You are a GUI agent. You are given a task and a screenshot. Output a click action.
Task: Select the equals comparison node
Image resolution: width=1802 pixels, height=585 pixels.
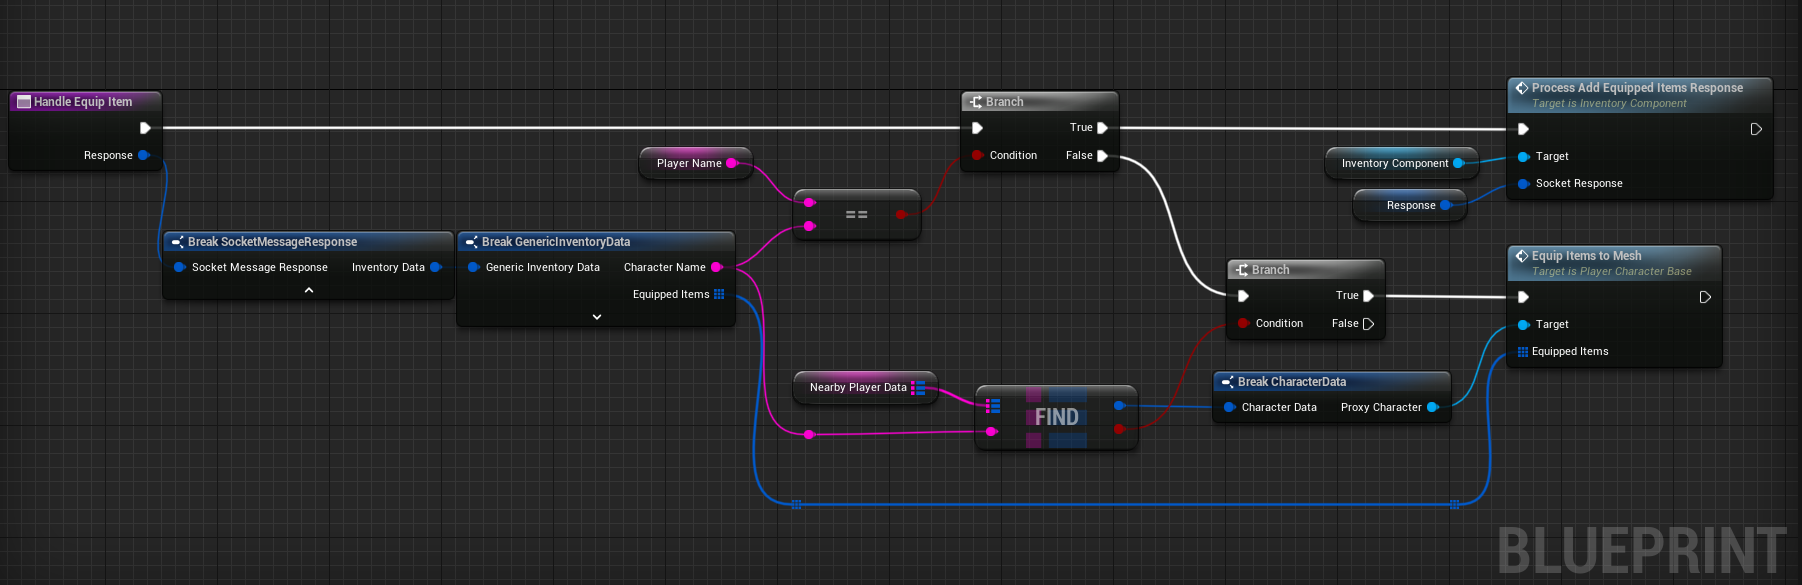pos(857,214)
